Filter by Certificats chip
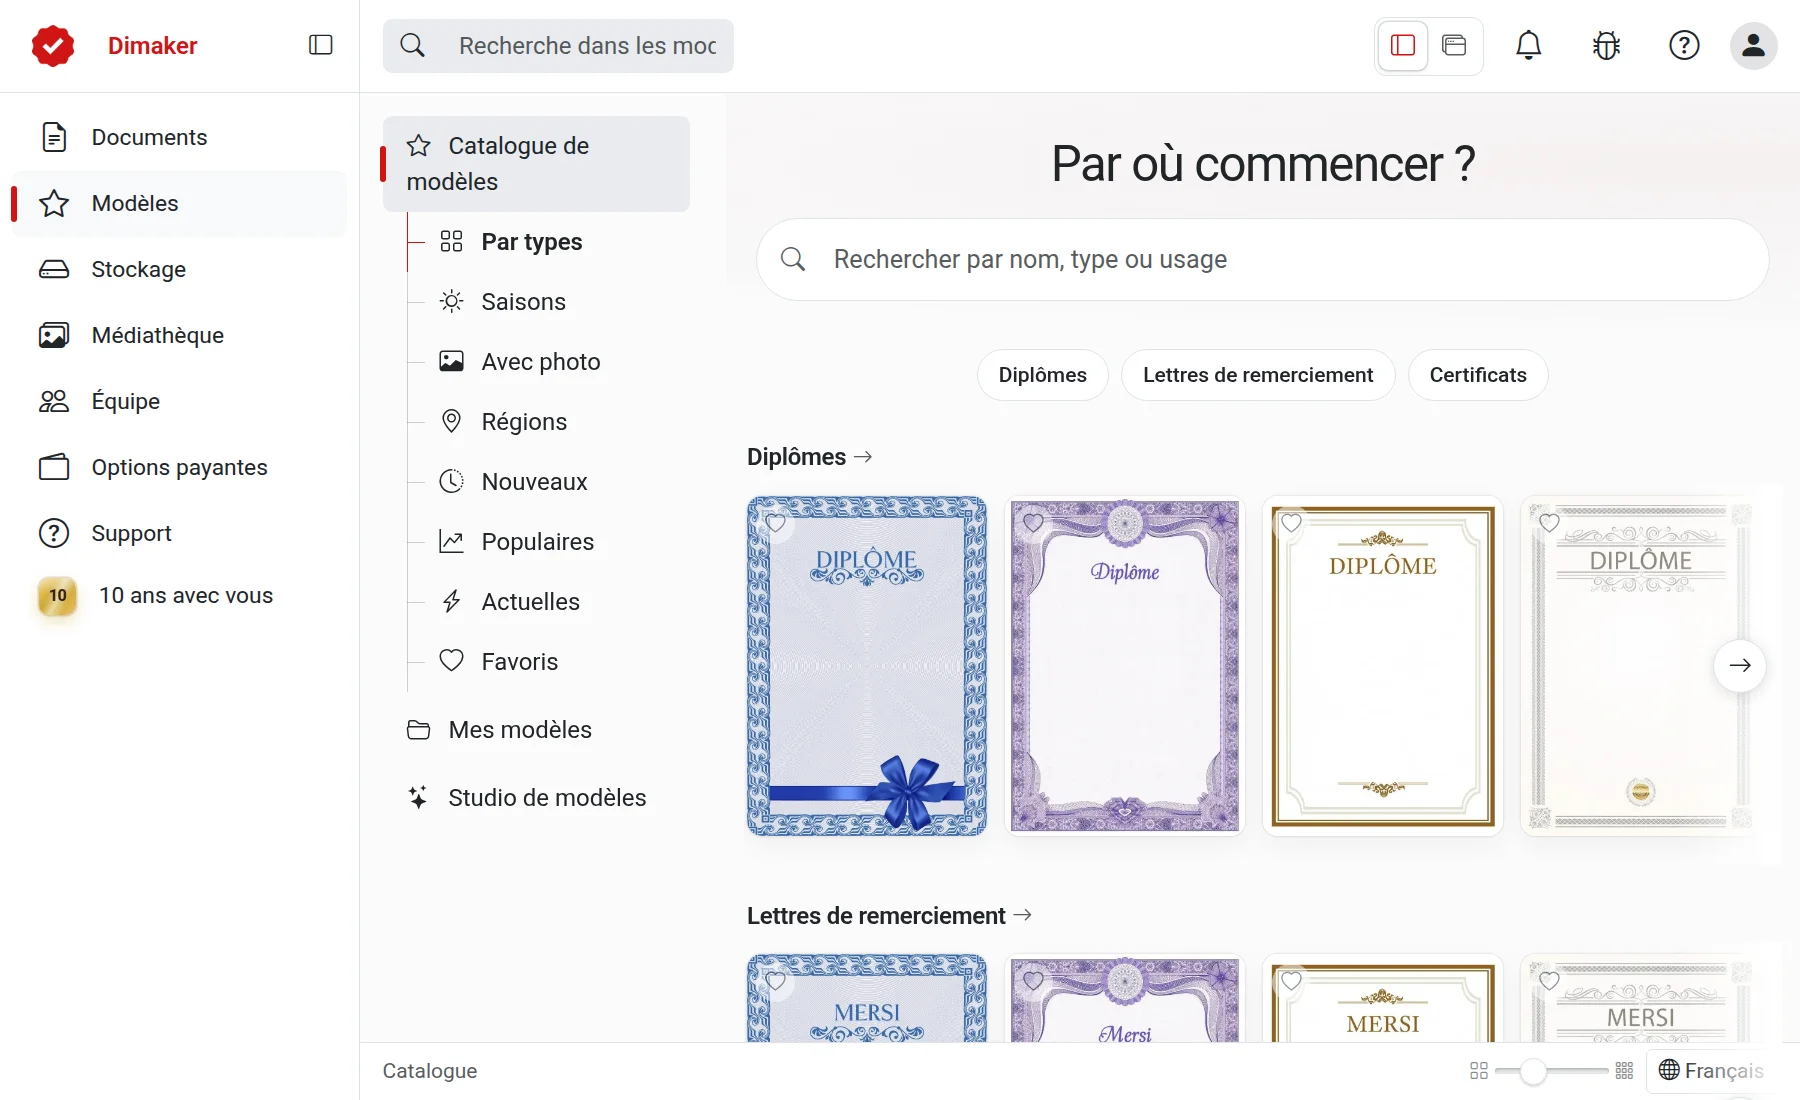The image size is (1800, 1100). (1478, 375)
